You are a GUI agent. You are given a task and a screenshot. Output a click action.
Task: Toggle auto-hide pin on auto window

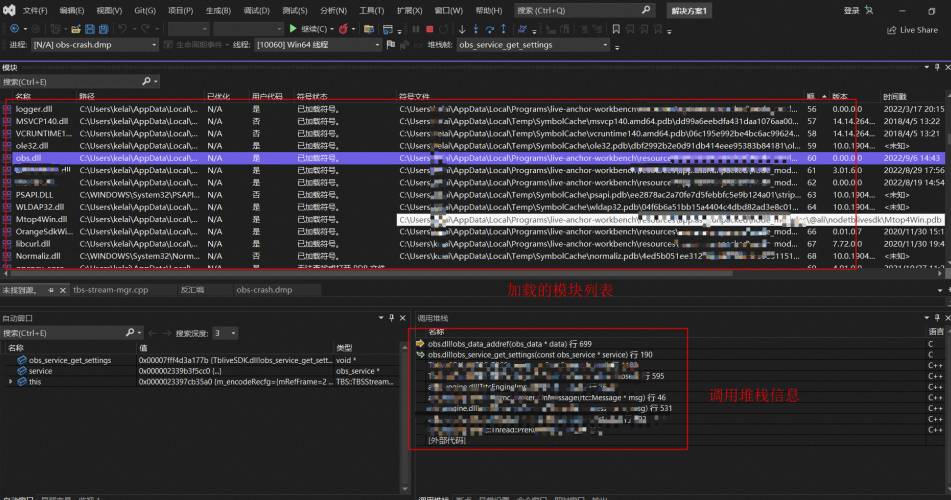(x=392, y=318)
